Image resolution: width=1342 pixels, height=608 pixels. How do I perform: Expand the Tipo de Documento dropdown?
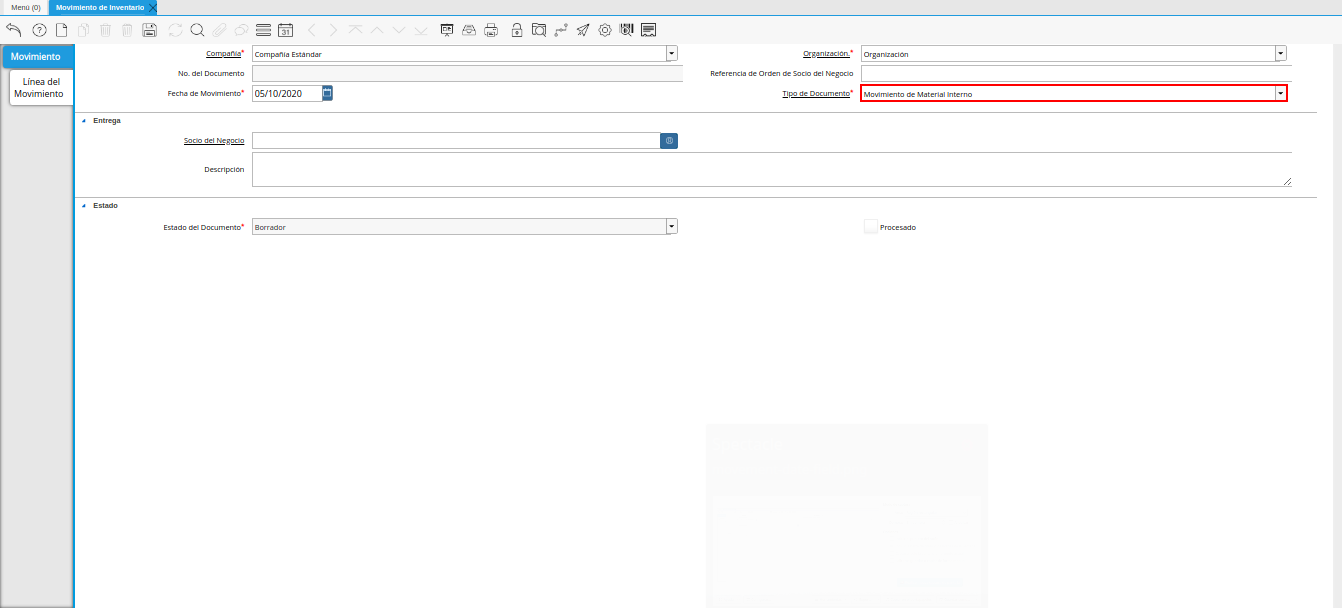coord(1280,94)
